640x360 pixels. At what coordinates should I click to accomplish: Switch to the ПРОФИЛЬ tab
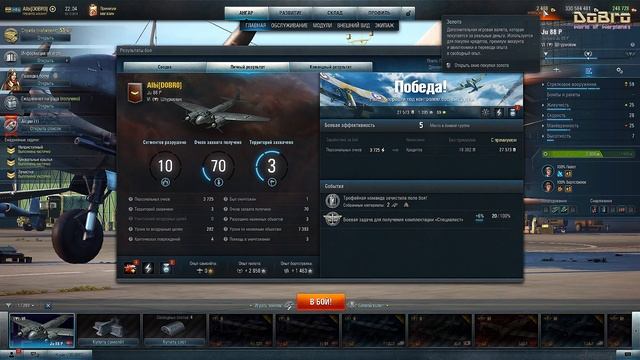[x=379, y=13]
